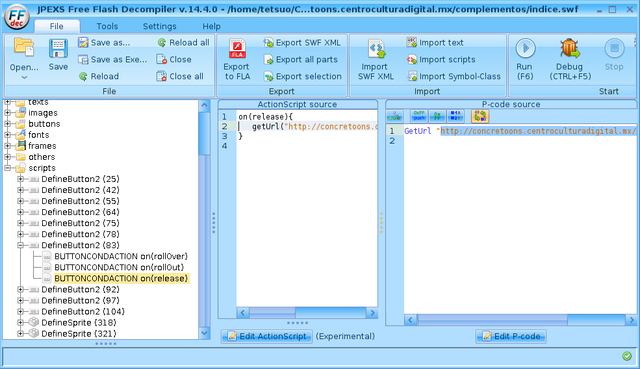Toggle the 0xFF push hex P-code button

tap(419, 116)
